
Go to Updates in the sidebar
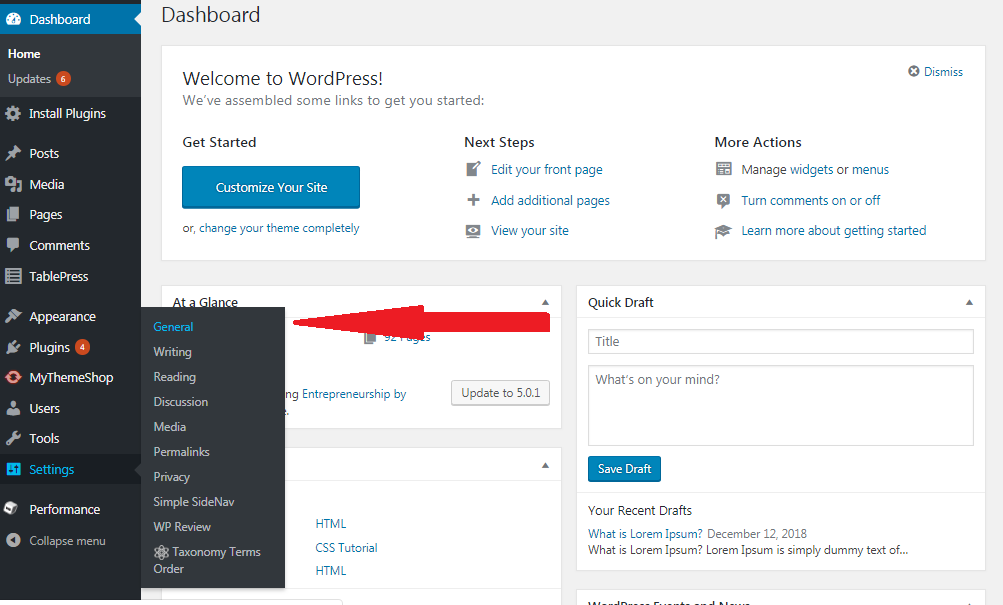29,79
